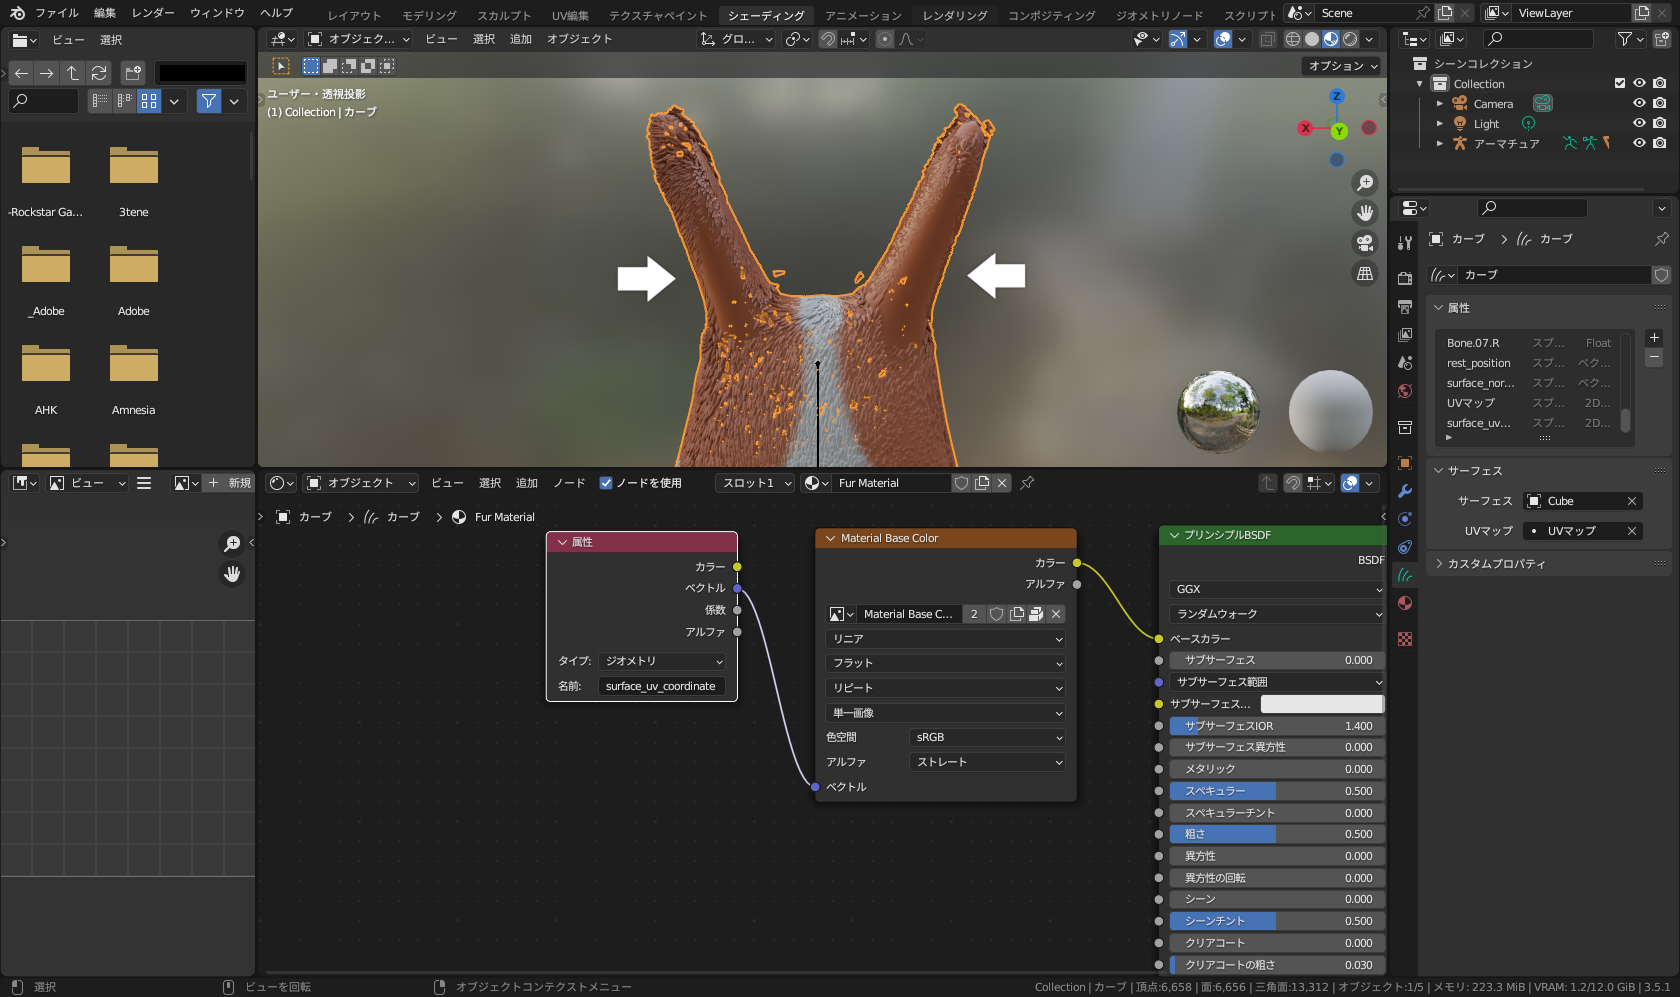Collapse the Collection tree in outliner
The height and width of the screenshot is (997, 1680).
[x=1420, y=84]
